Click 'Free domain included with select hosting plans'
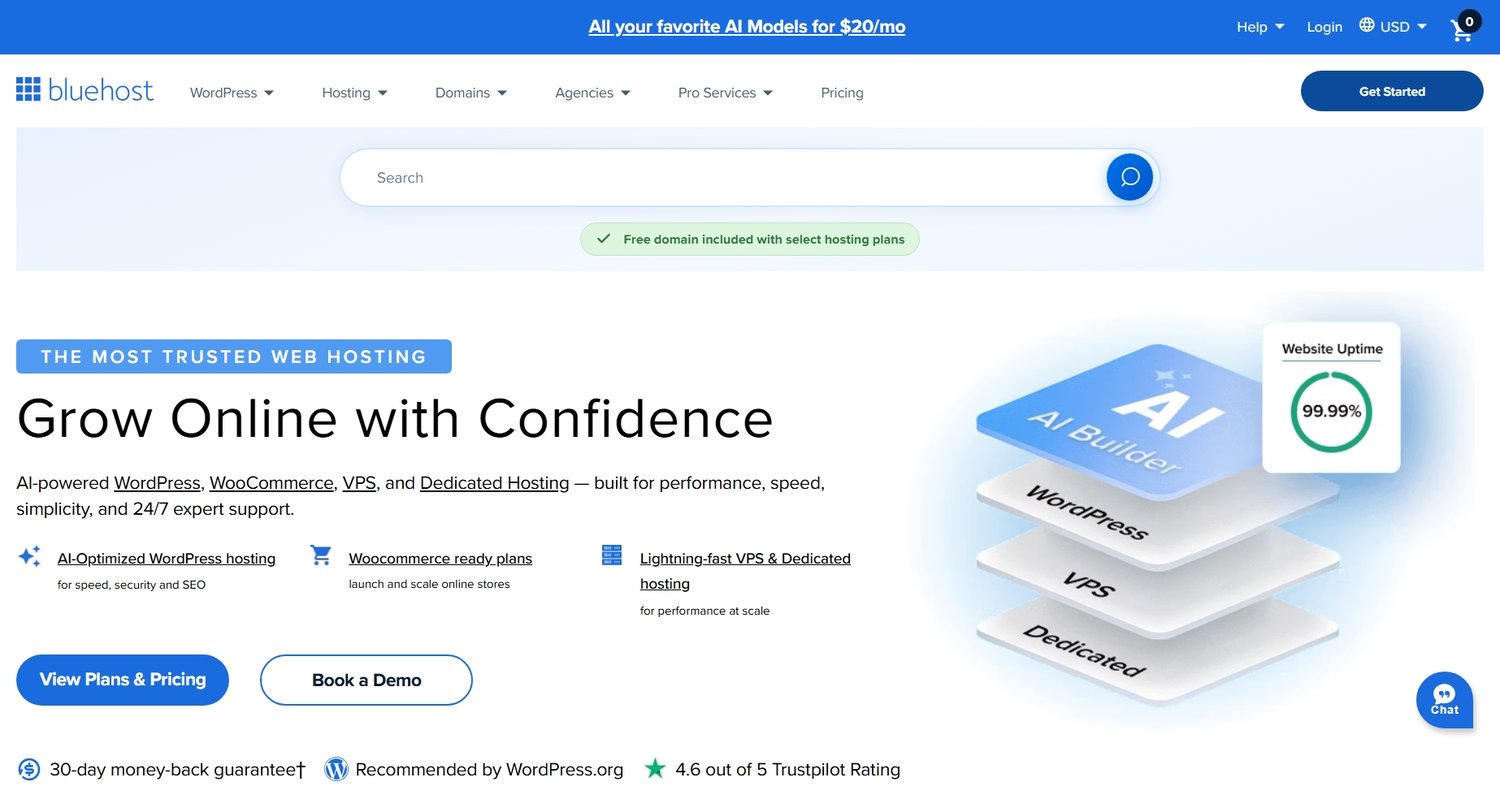 764,239
